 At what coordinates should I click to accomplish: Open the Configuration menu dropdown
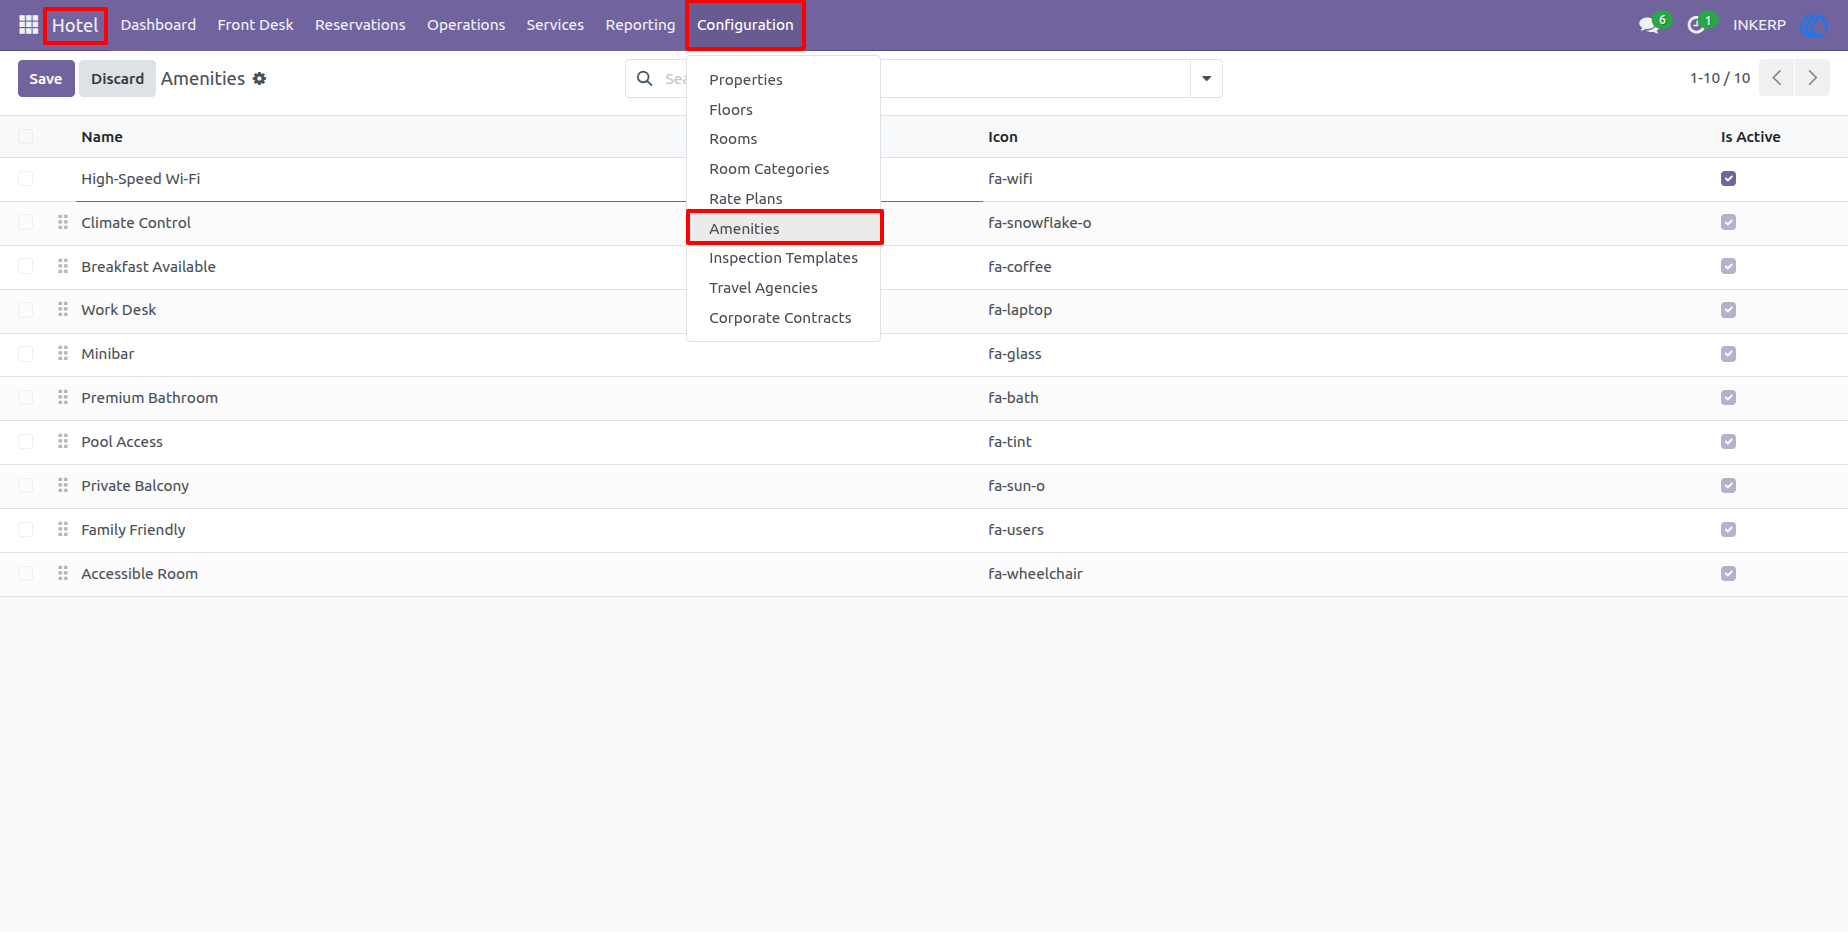pos(745,25)
